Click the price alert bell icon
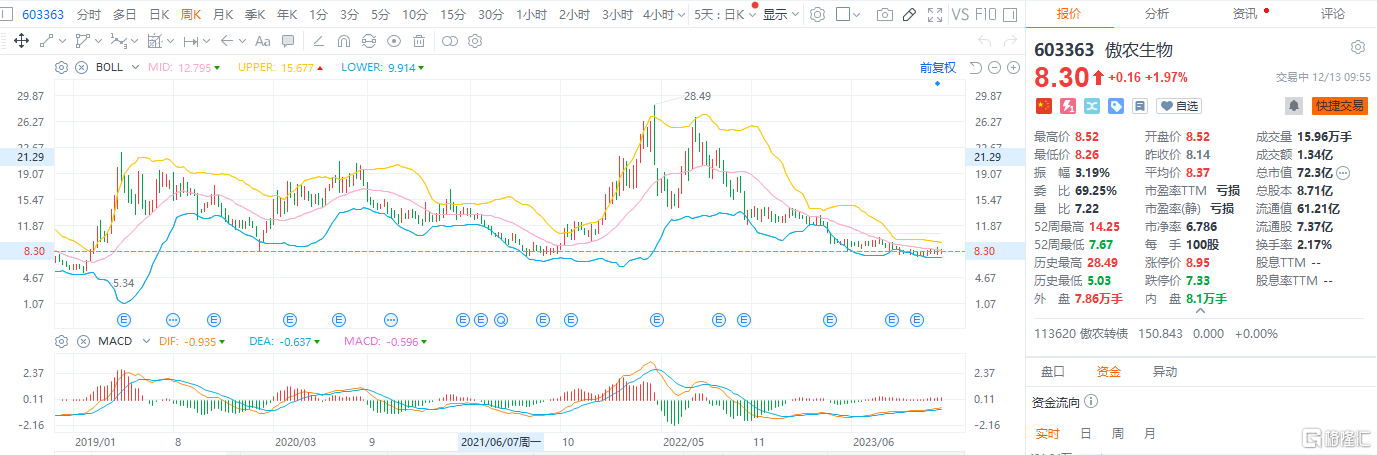The height and width of the screenshot is (455, 1377). click(x=1294, y=105)
